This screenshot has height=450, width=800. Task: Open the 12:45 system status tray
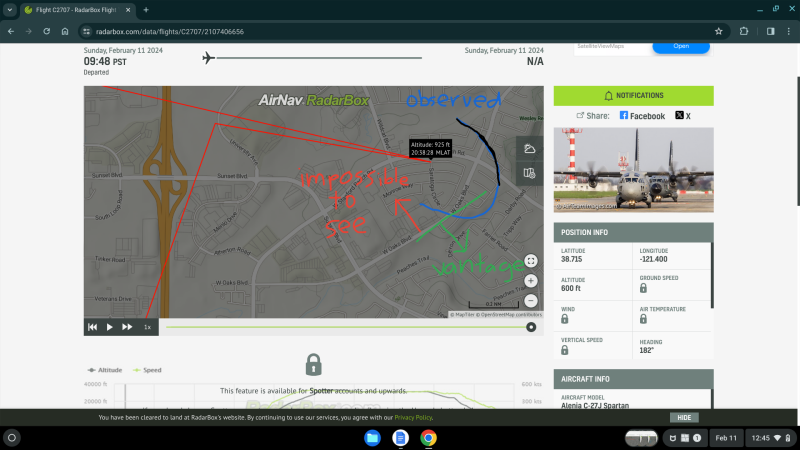pos(770,438)
